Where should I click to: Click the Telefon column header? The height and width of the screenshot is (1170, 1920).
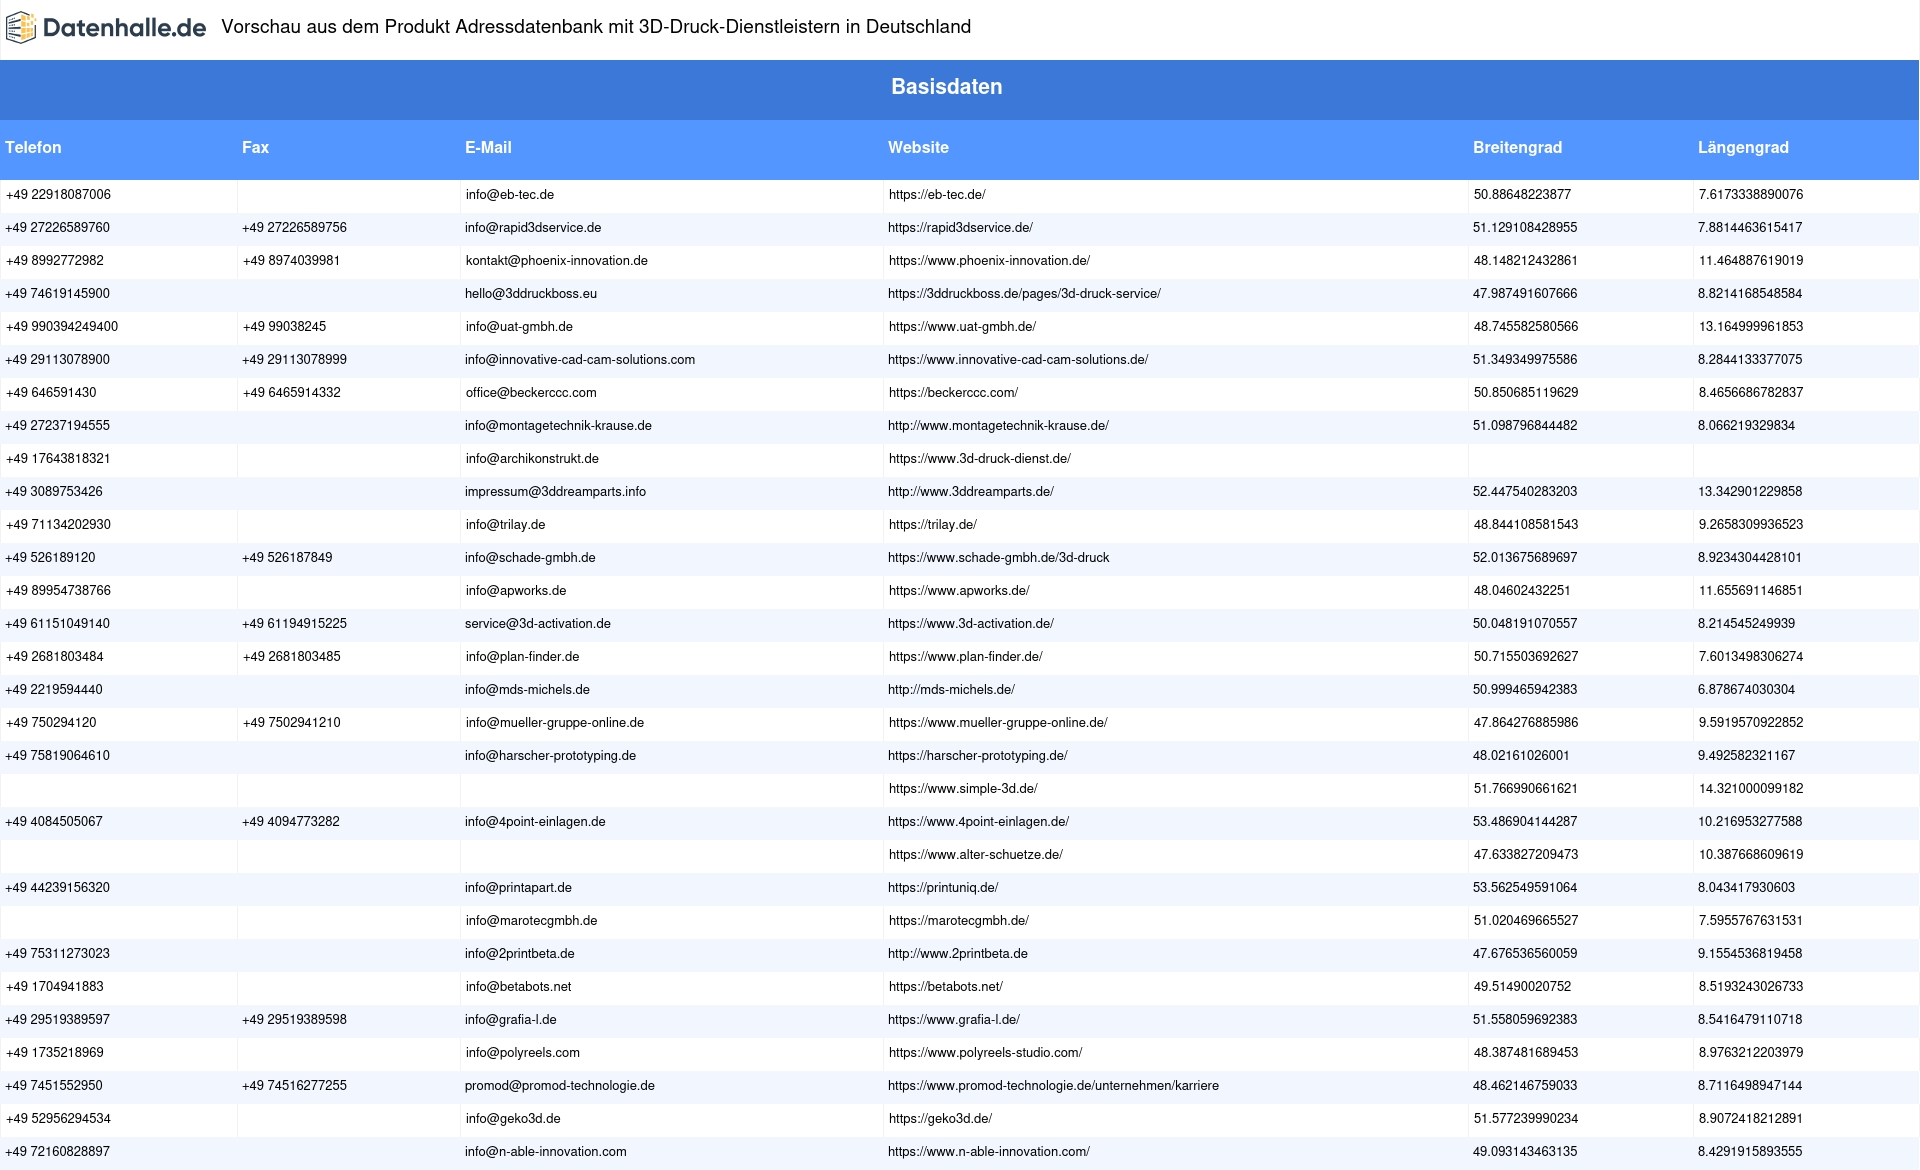33,147
